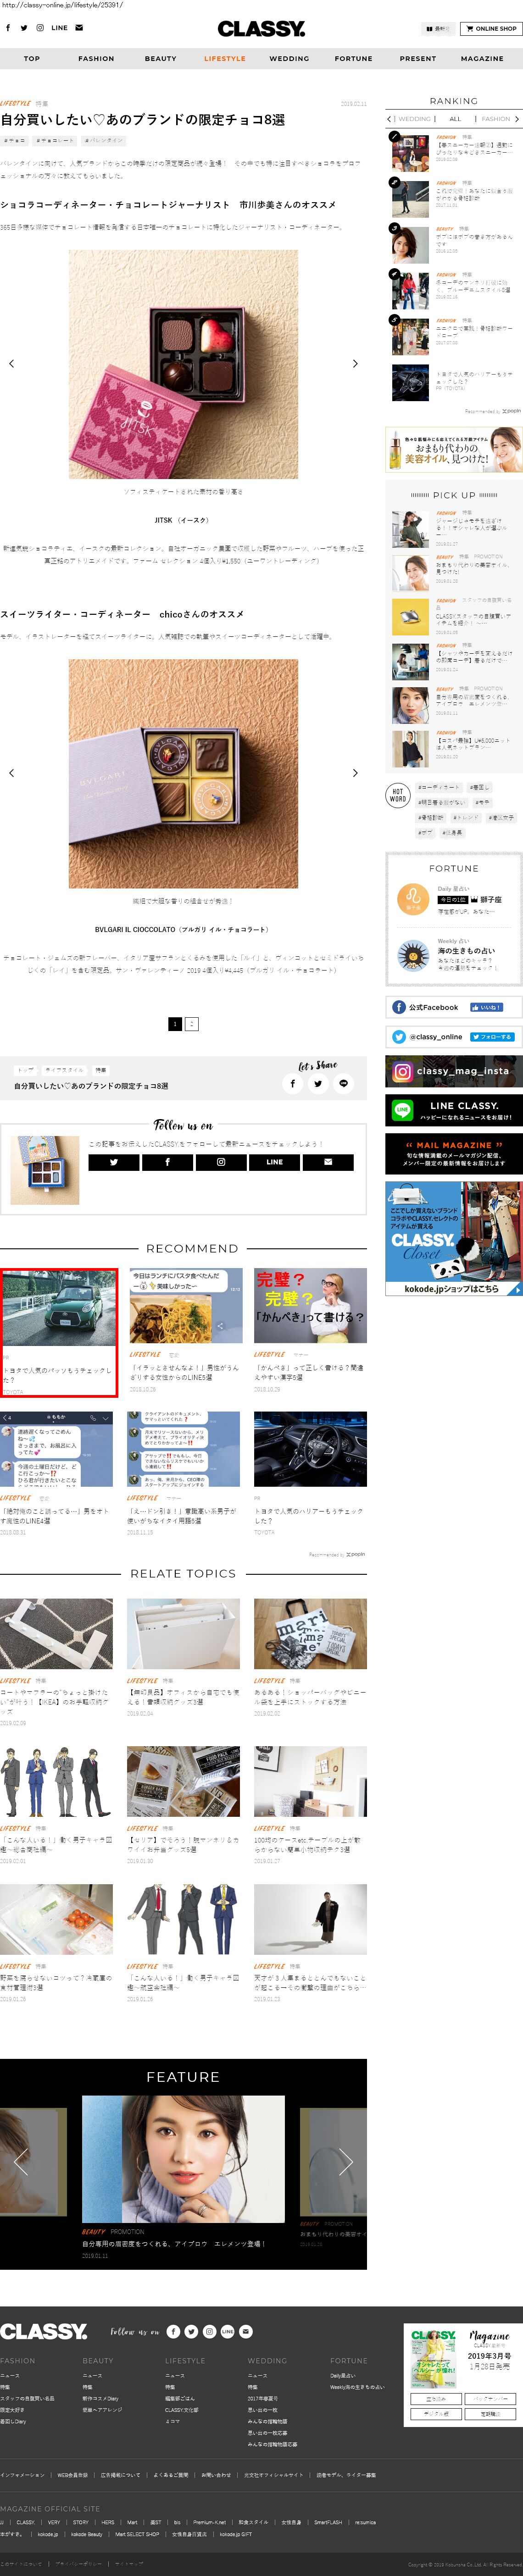Advance the JITSK chocolate slideshow to next image
This screenshot has height=2576, width=523.
pos(355,364)
